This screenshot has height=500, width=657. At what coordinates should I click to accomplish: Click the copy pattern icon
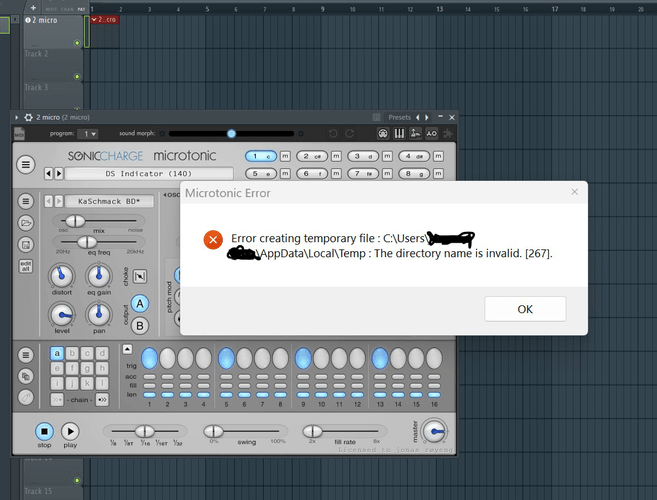26,376
